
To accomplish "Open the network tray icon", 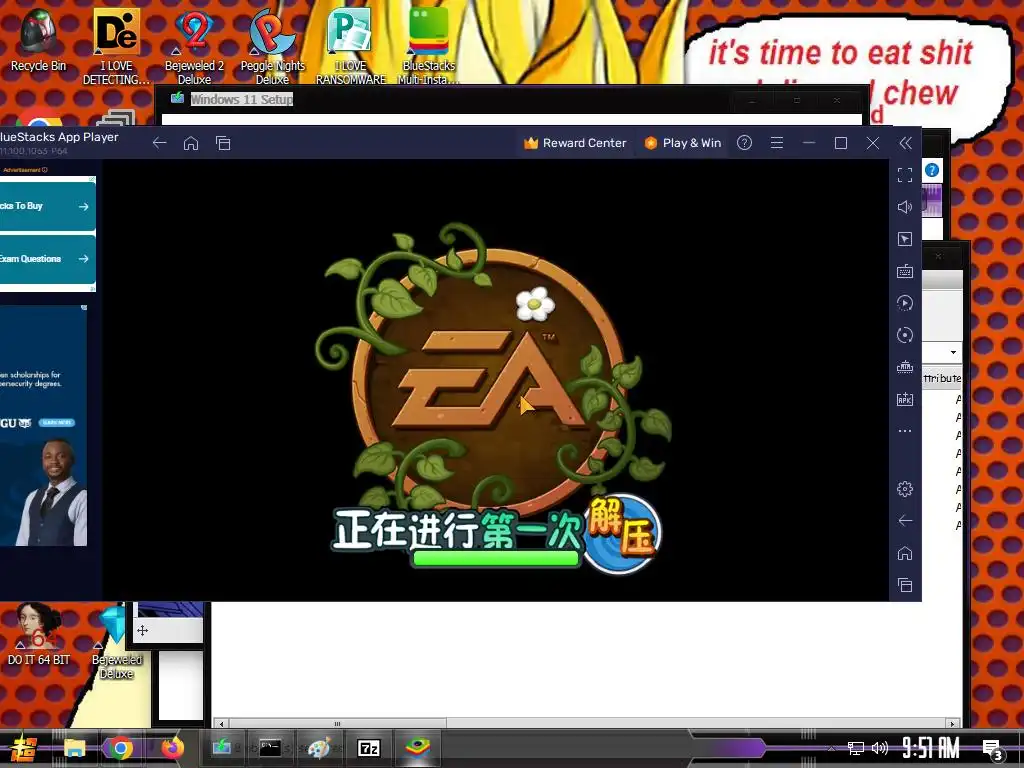I will point(856,748).
